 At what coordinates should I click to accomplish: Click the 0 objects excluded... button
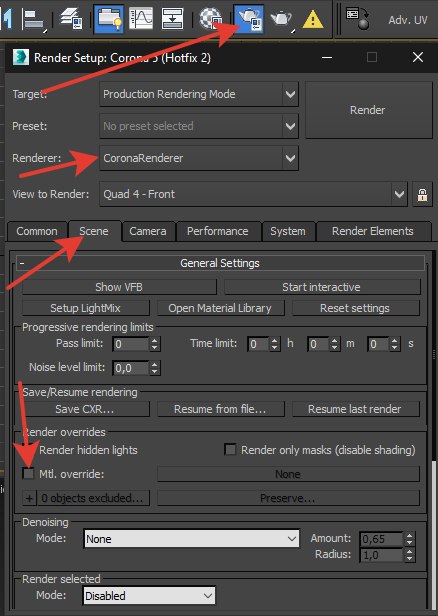pos(93,498)
